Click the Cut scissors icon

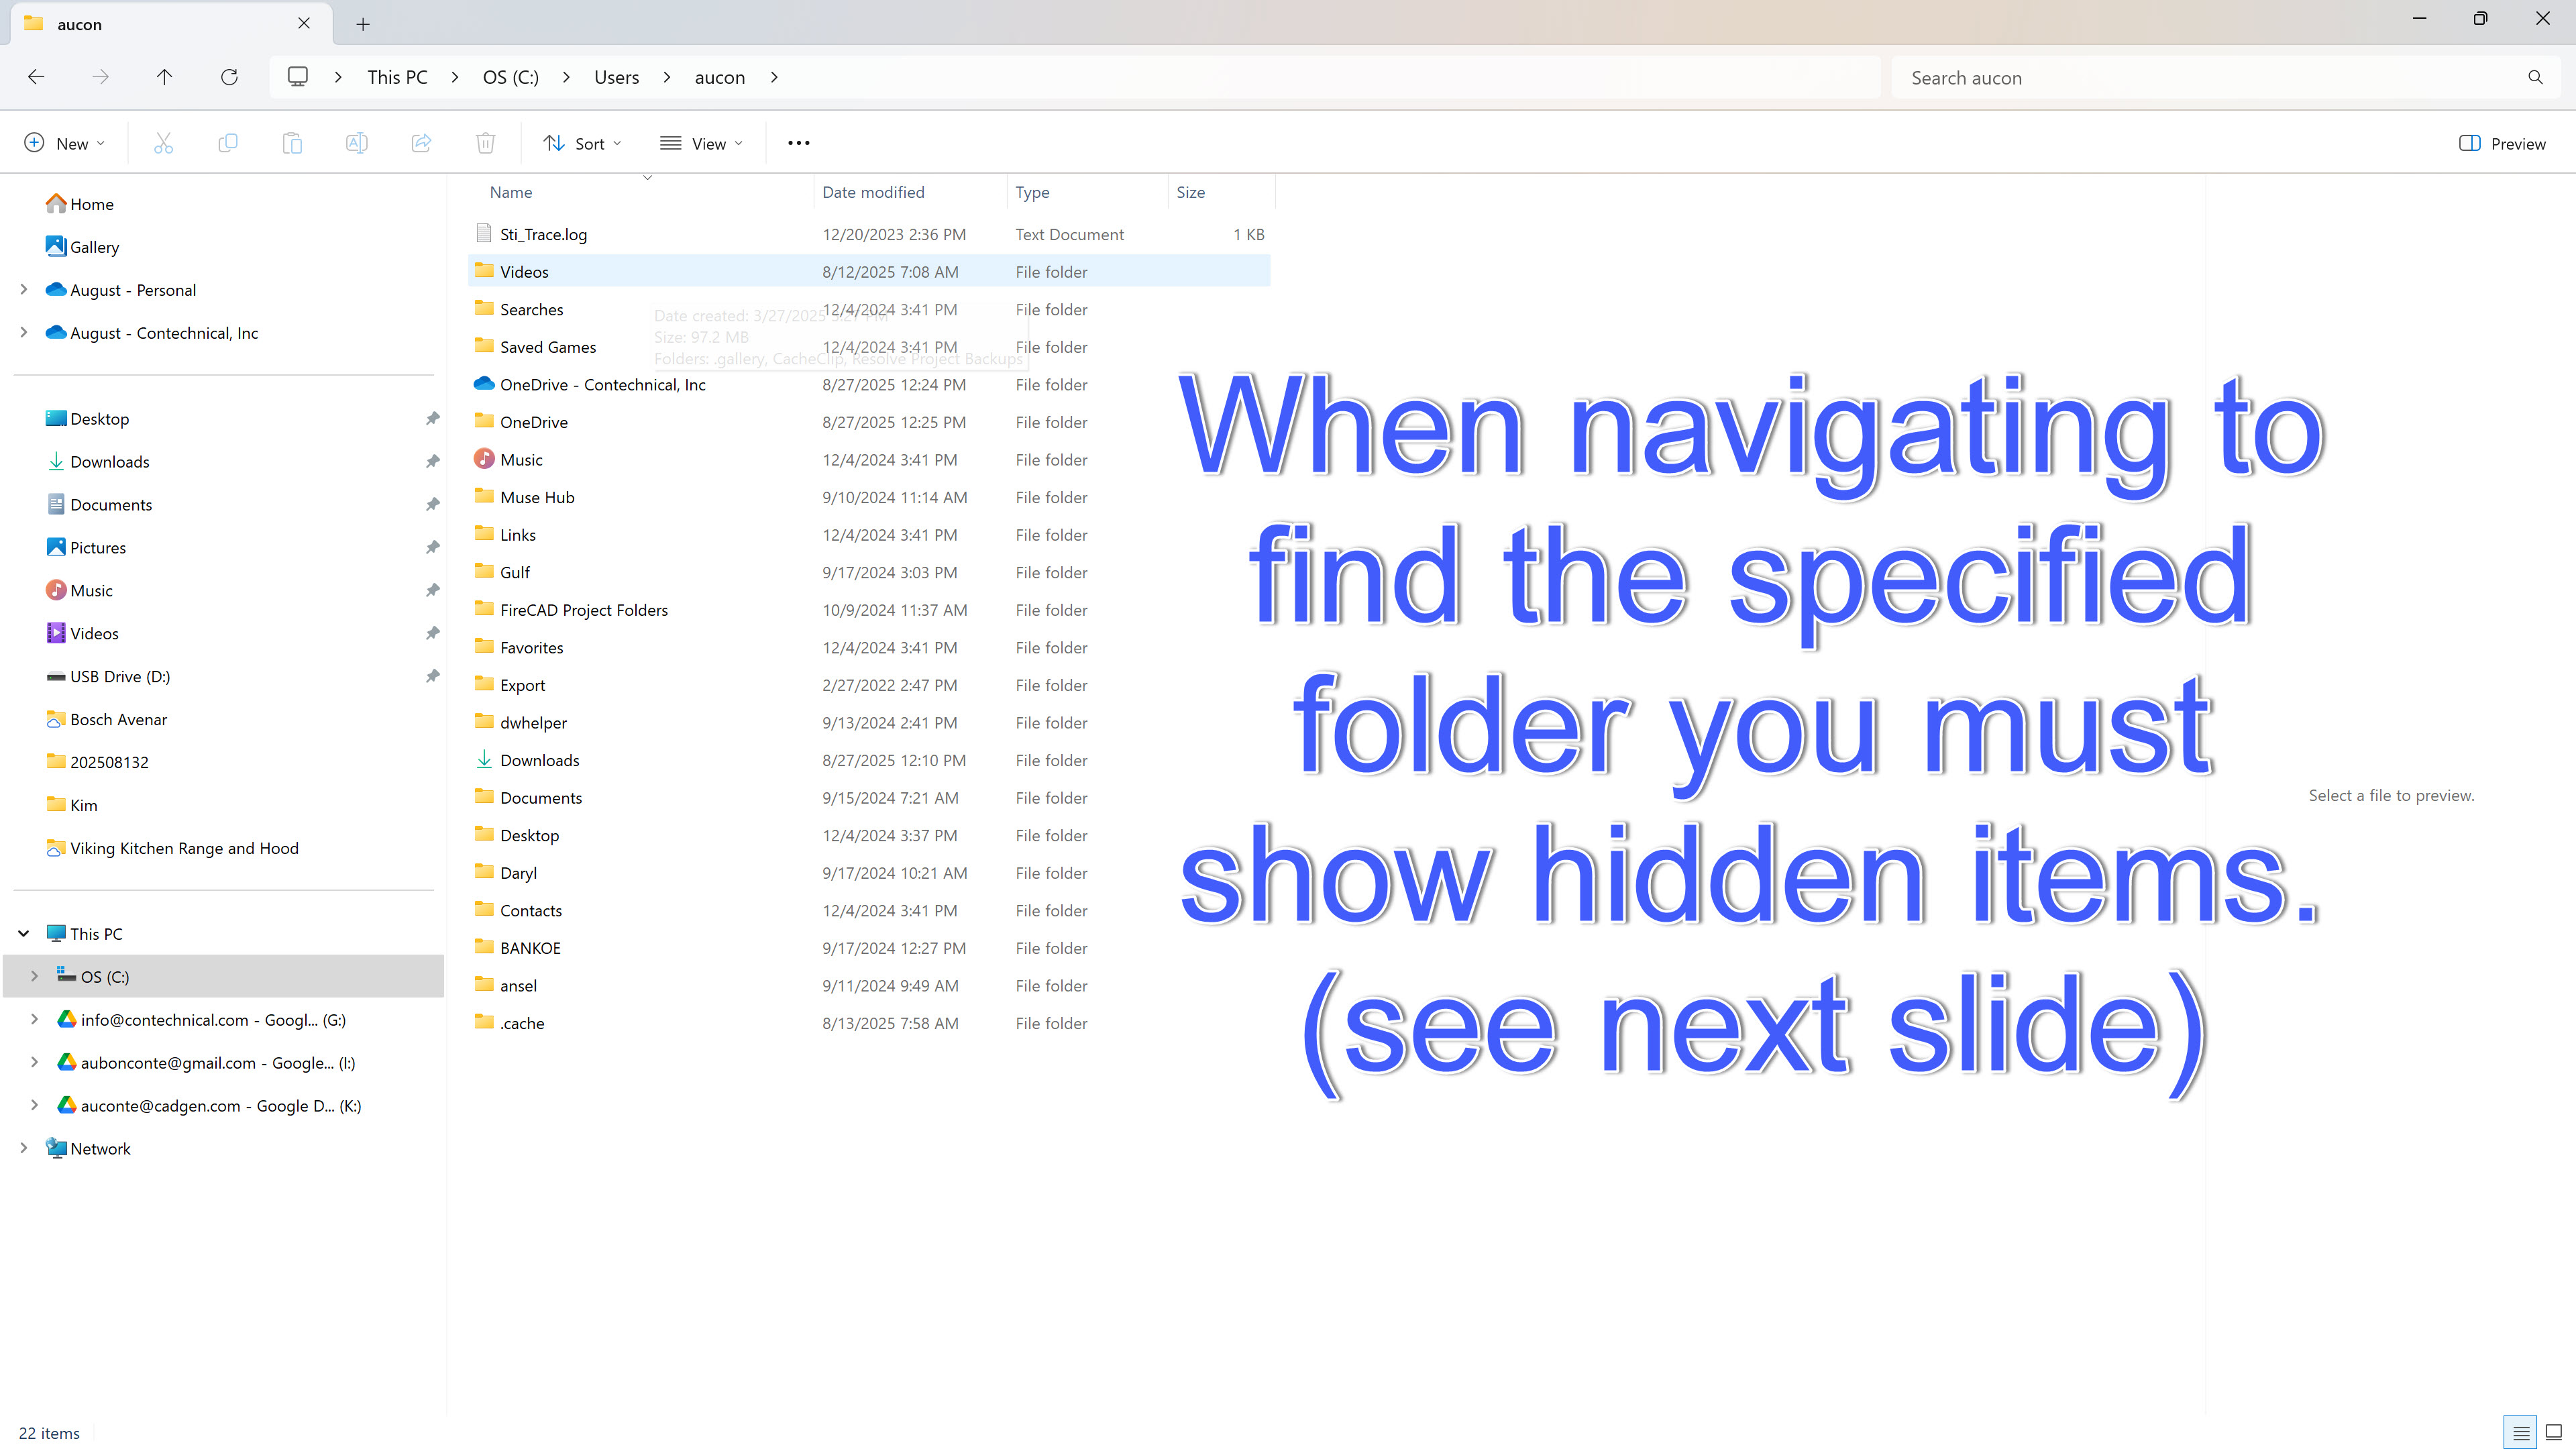pos(163,143)
